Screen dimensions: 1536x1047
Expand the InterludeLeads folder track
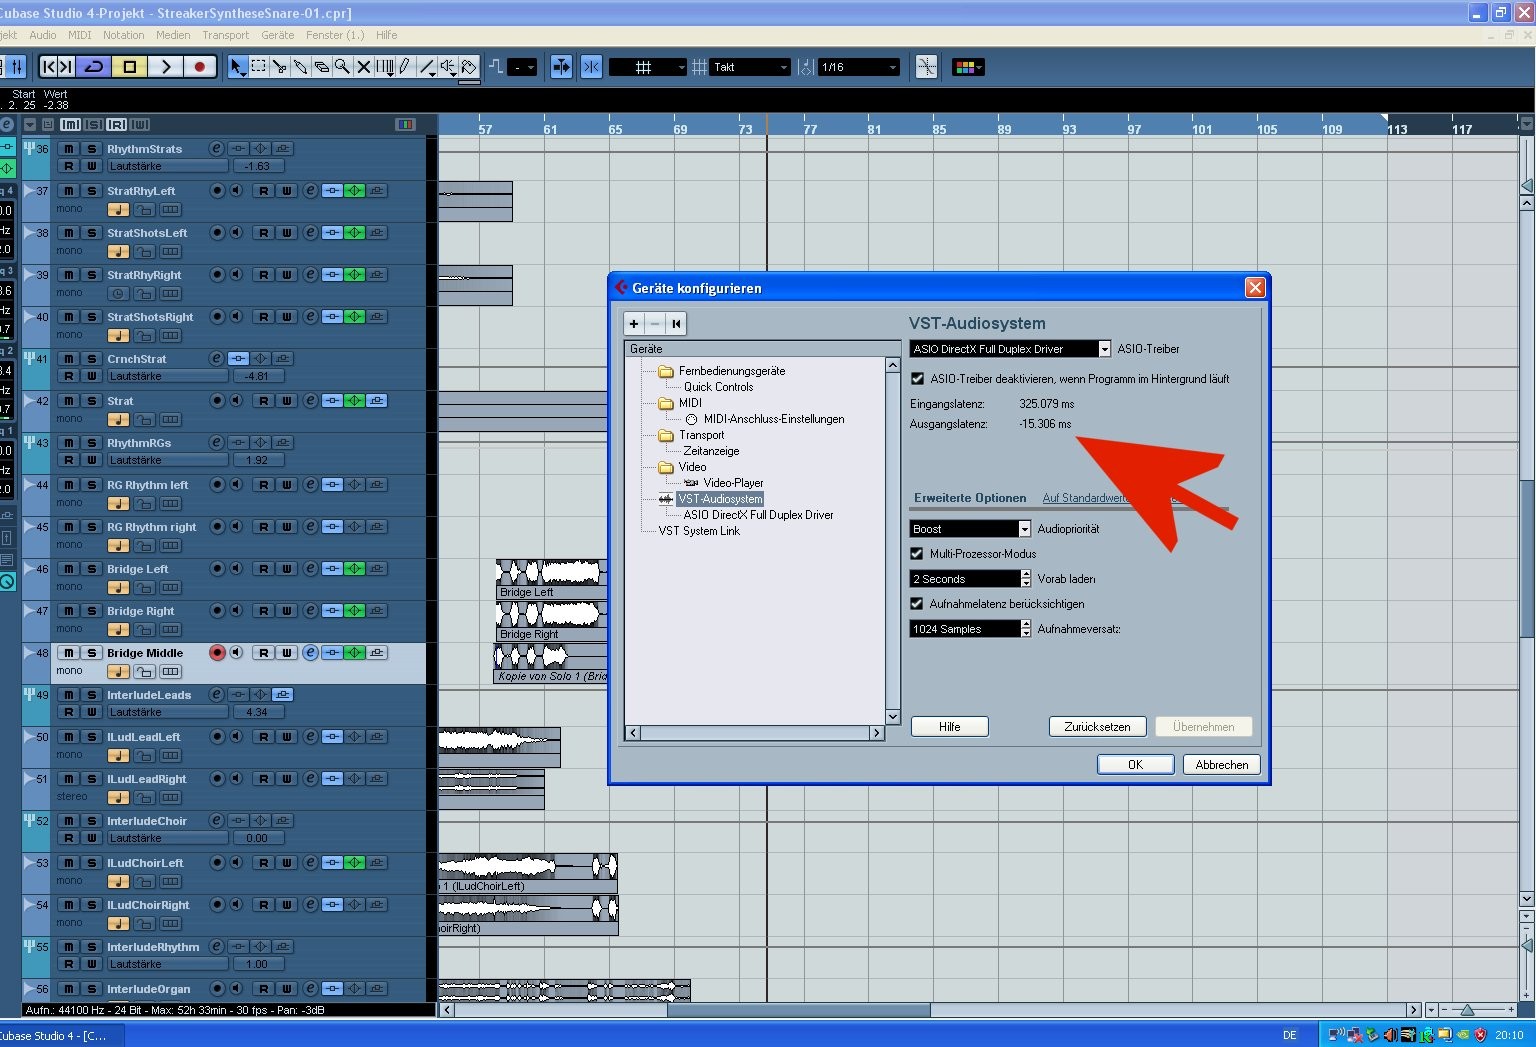click(x=30, y=694)
